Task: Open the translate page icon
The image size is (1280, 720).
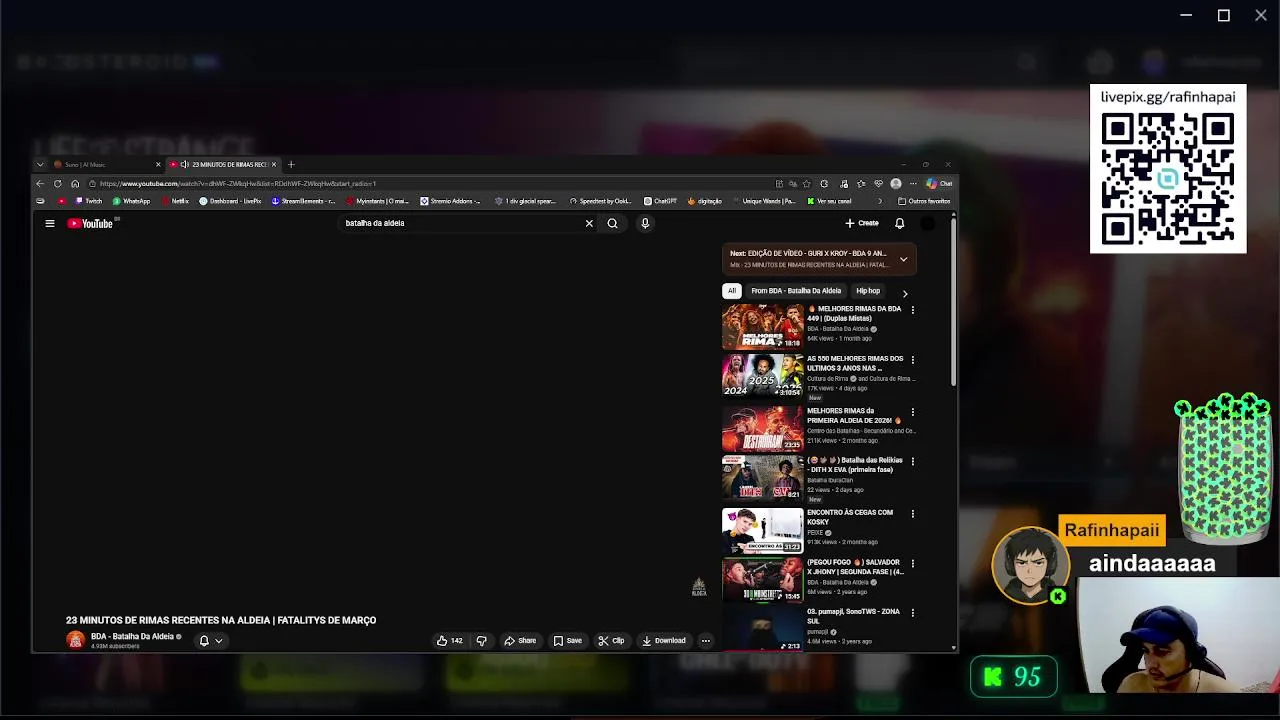Action: click(793, 184)
